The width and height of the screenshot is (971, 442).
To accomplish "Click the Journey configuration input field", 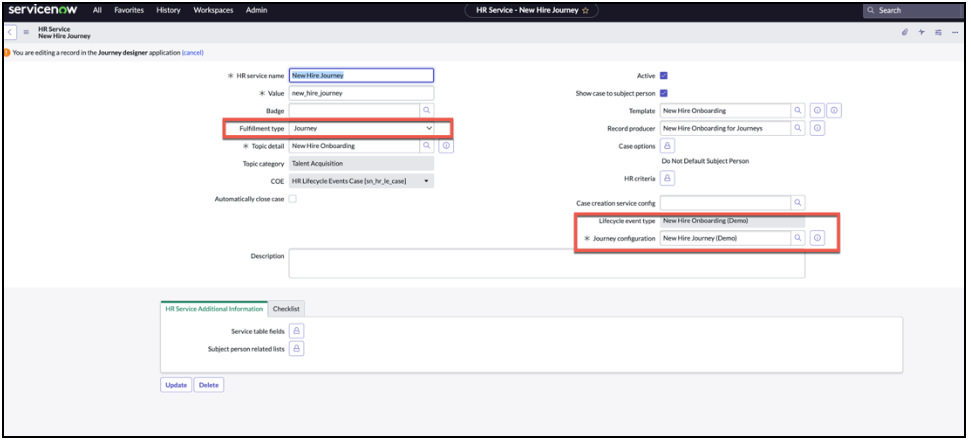I will click(x=726, y=238).
